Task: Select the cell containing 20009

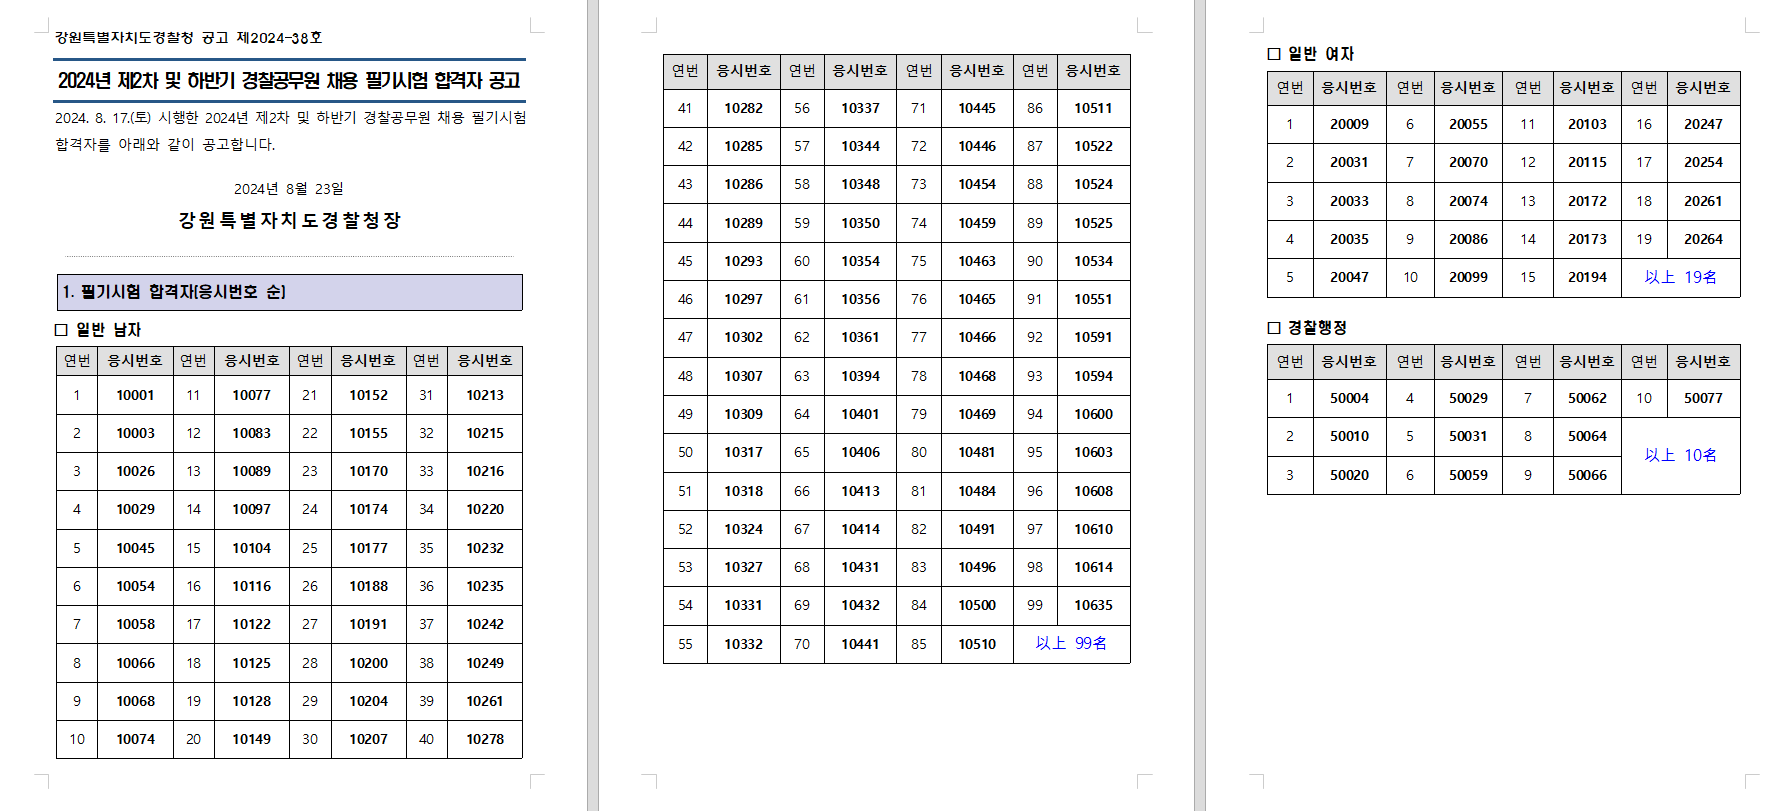Action: pos(1349,124)
